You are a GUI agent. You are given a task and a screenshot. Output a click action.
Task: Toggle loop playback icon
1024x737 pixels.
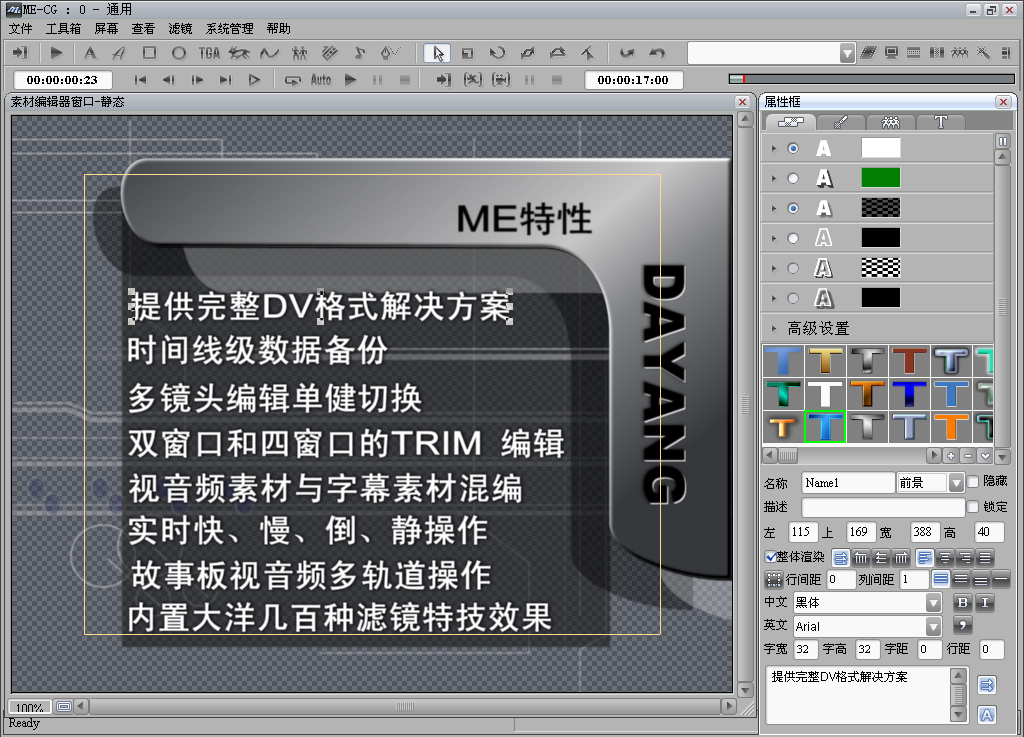(x=293, y=80)
